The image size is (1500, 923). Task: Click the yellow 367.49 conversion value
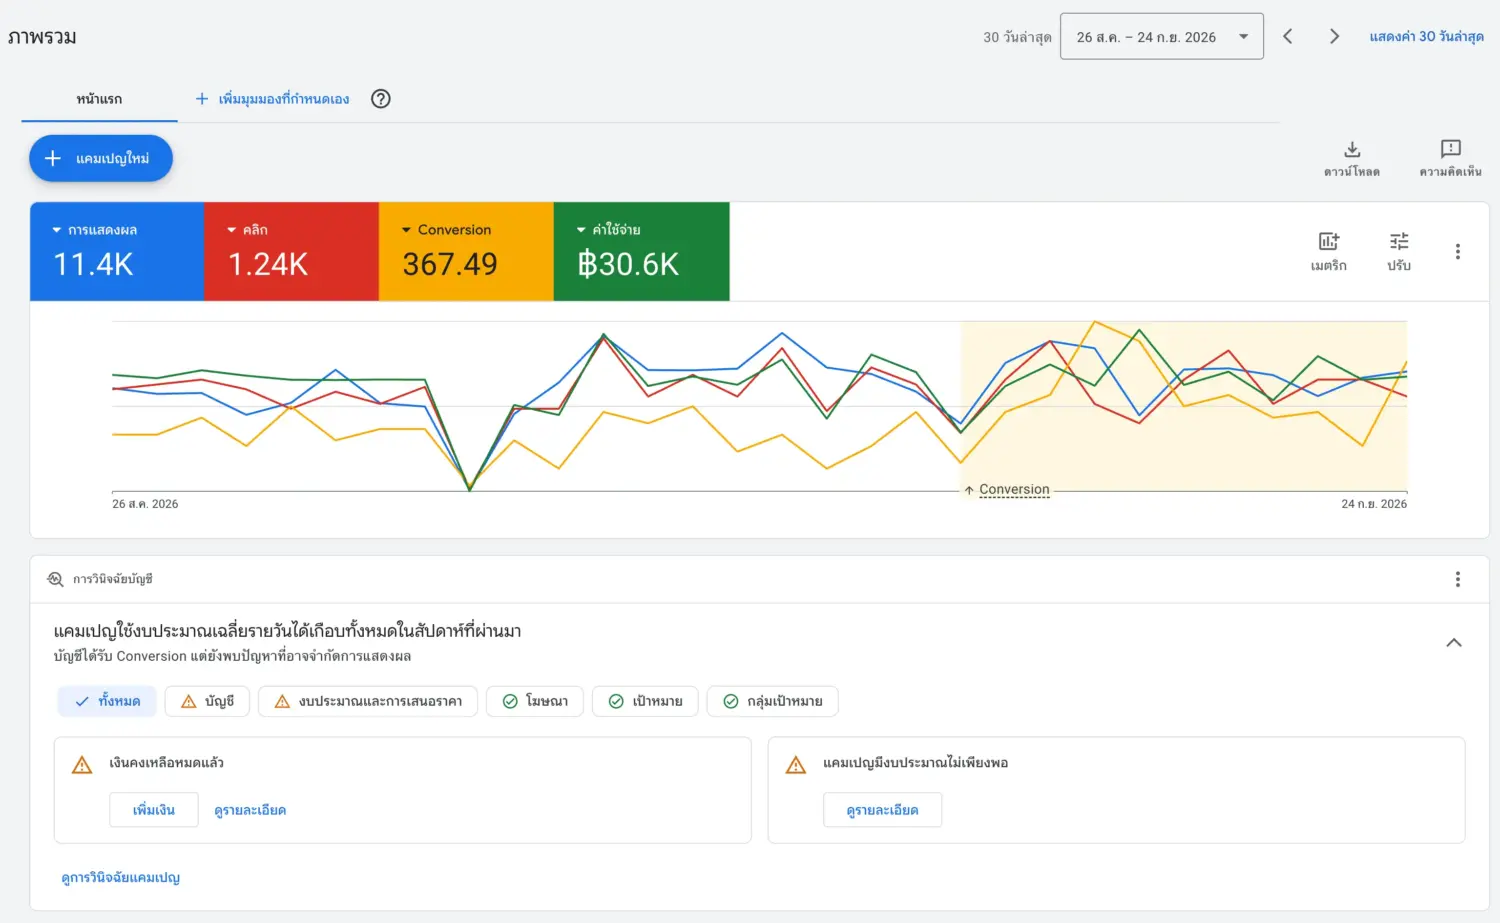click(450, 264)
